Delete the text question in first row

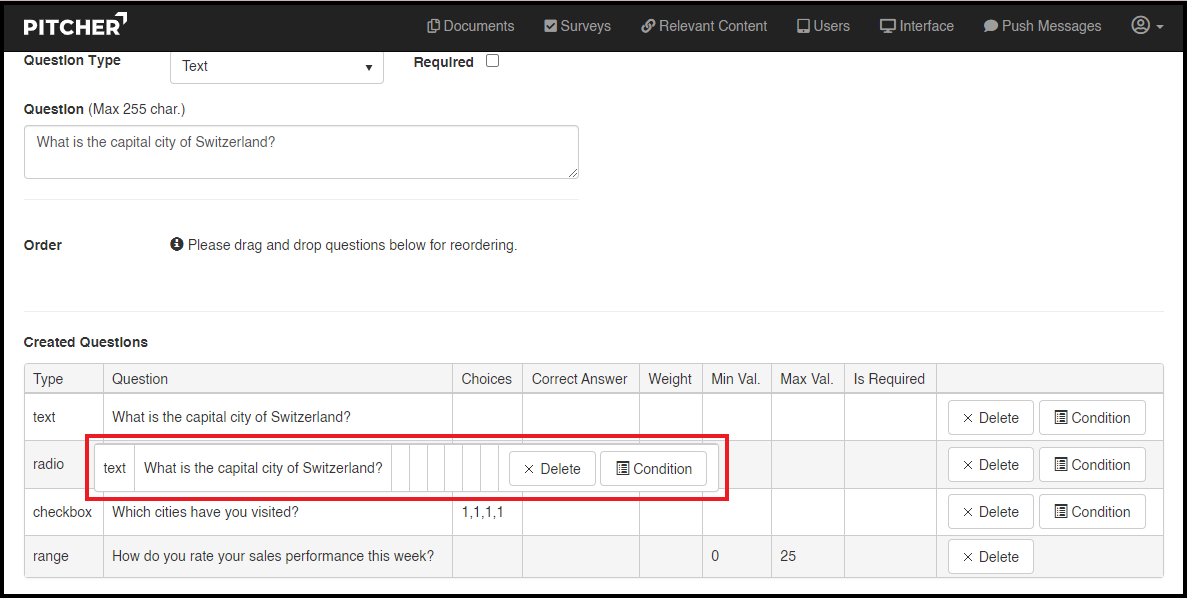[990, 418]
